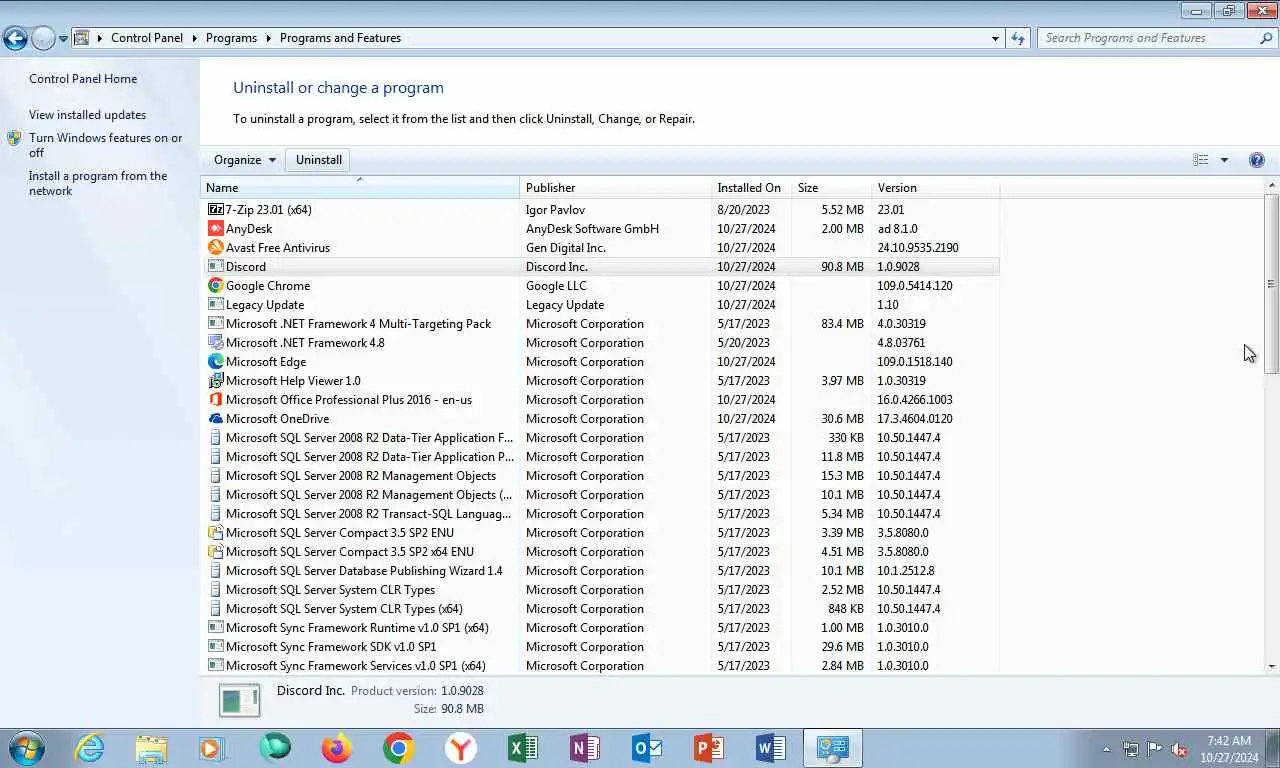Click the Back navigation arrow
The width and height of the screenshot is (1280, 768).
click(15, 39)
